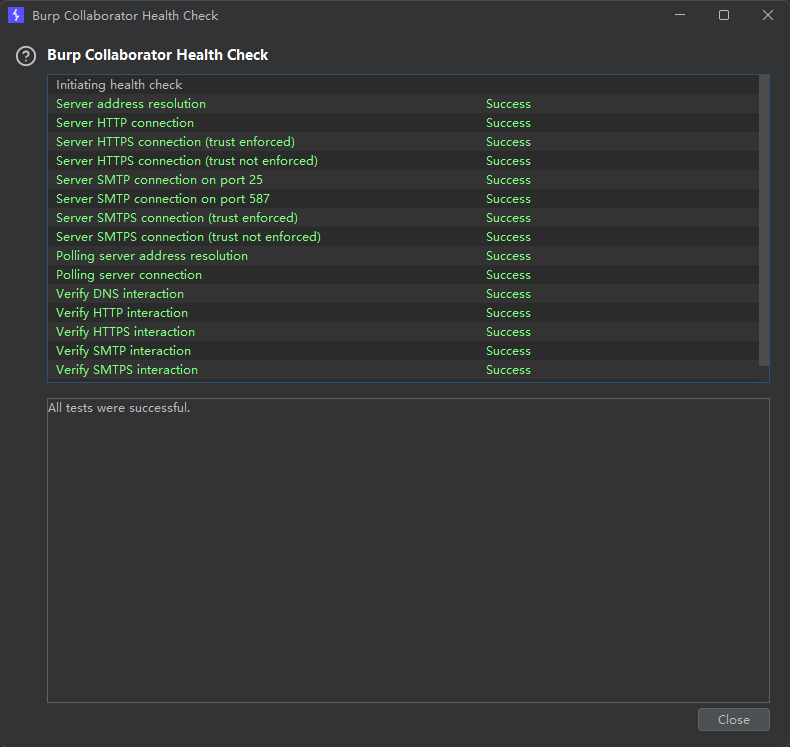Image resolution: width=790 pixels, height=747 pixels.
Task: Click the help question mark icon
Action: tap(26, 56)
